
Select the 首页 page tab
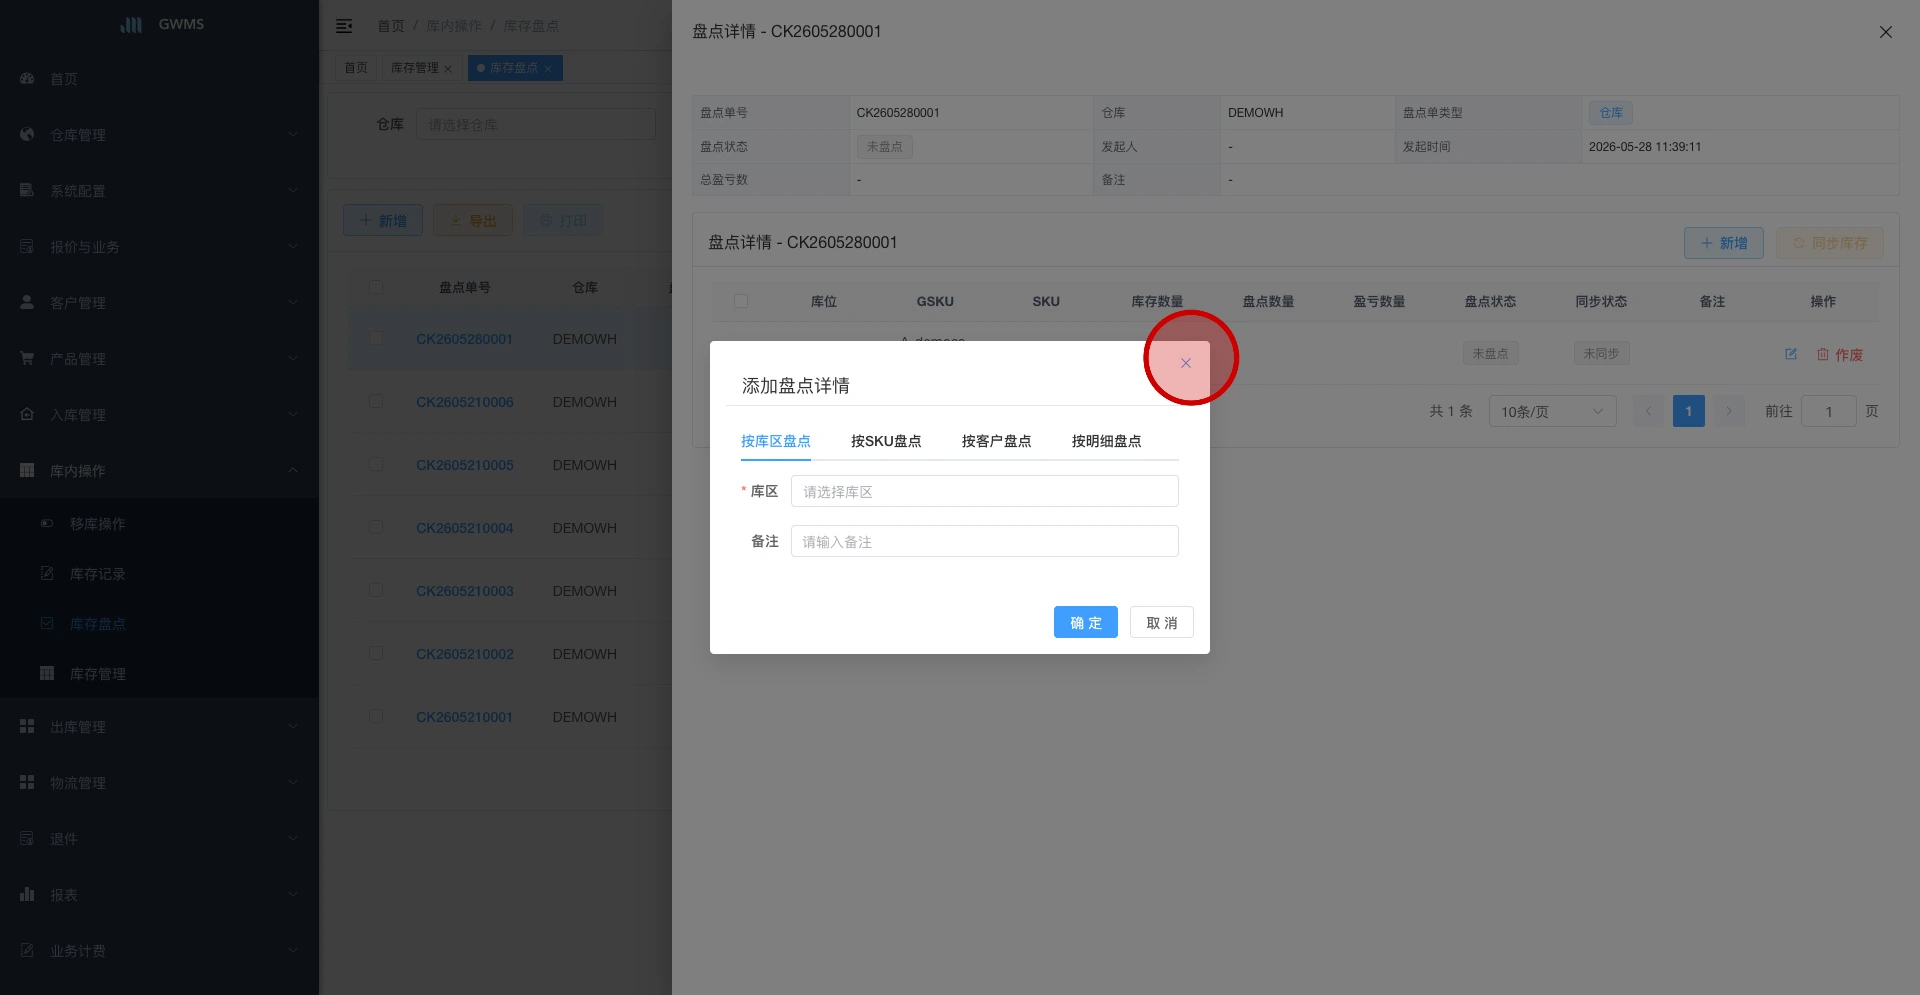coord(356,68)
